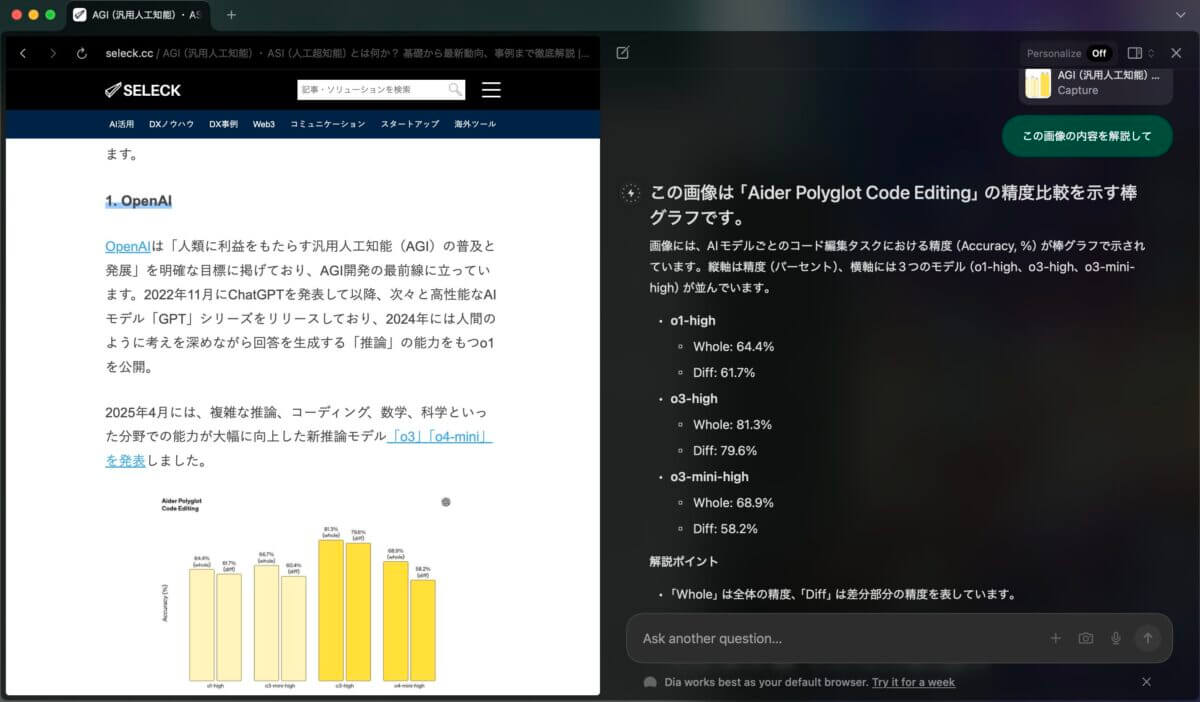Click the seleck.cc address bar
This screenshot has height=702, width=1200.
pyautogui.click(x=346, y=53)
